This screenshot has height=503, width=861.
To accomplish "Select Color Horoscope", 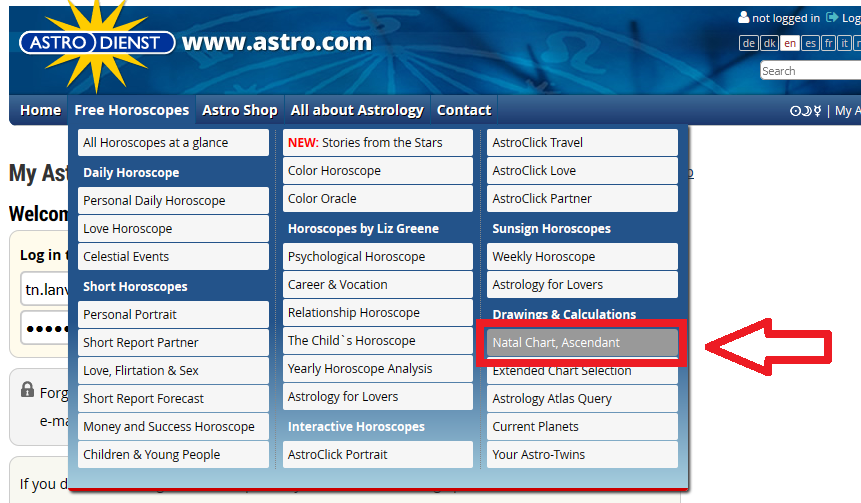I will [x=378, y=171].
